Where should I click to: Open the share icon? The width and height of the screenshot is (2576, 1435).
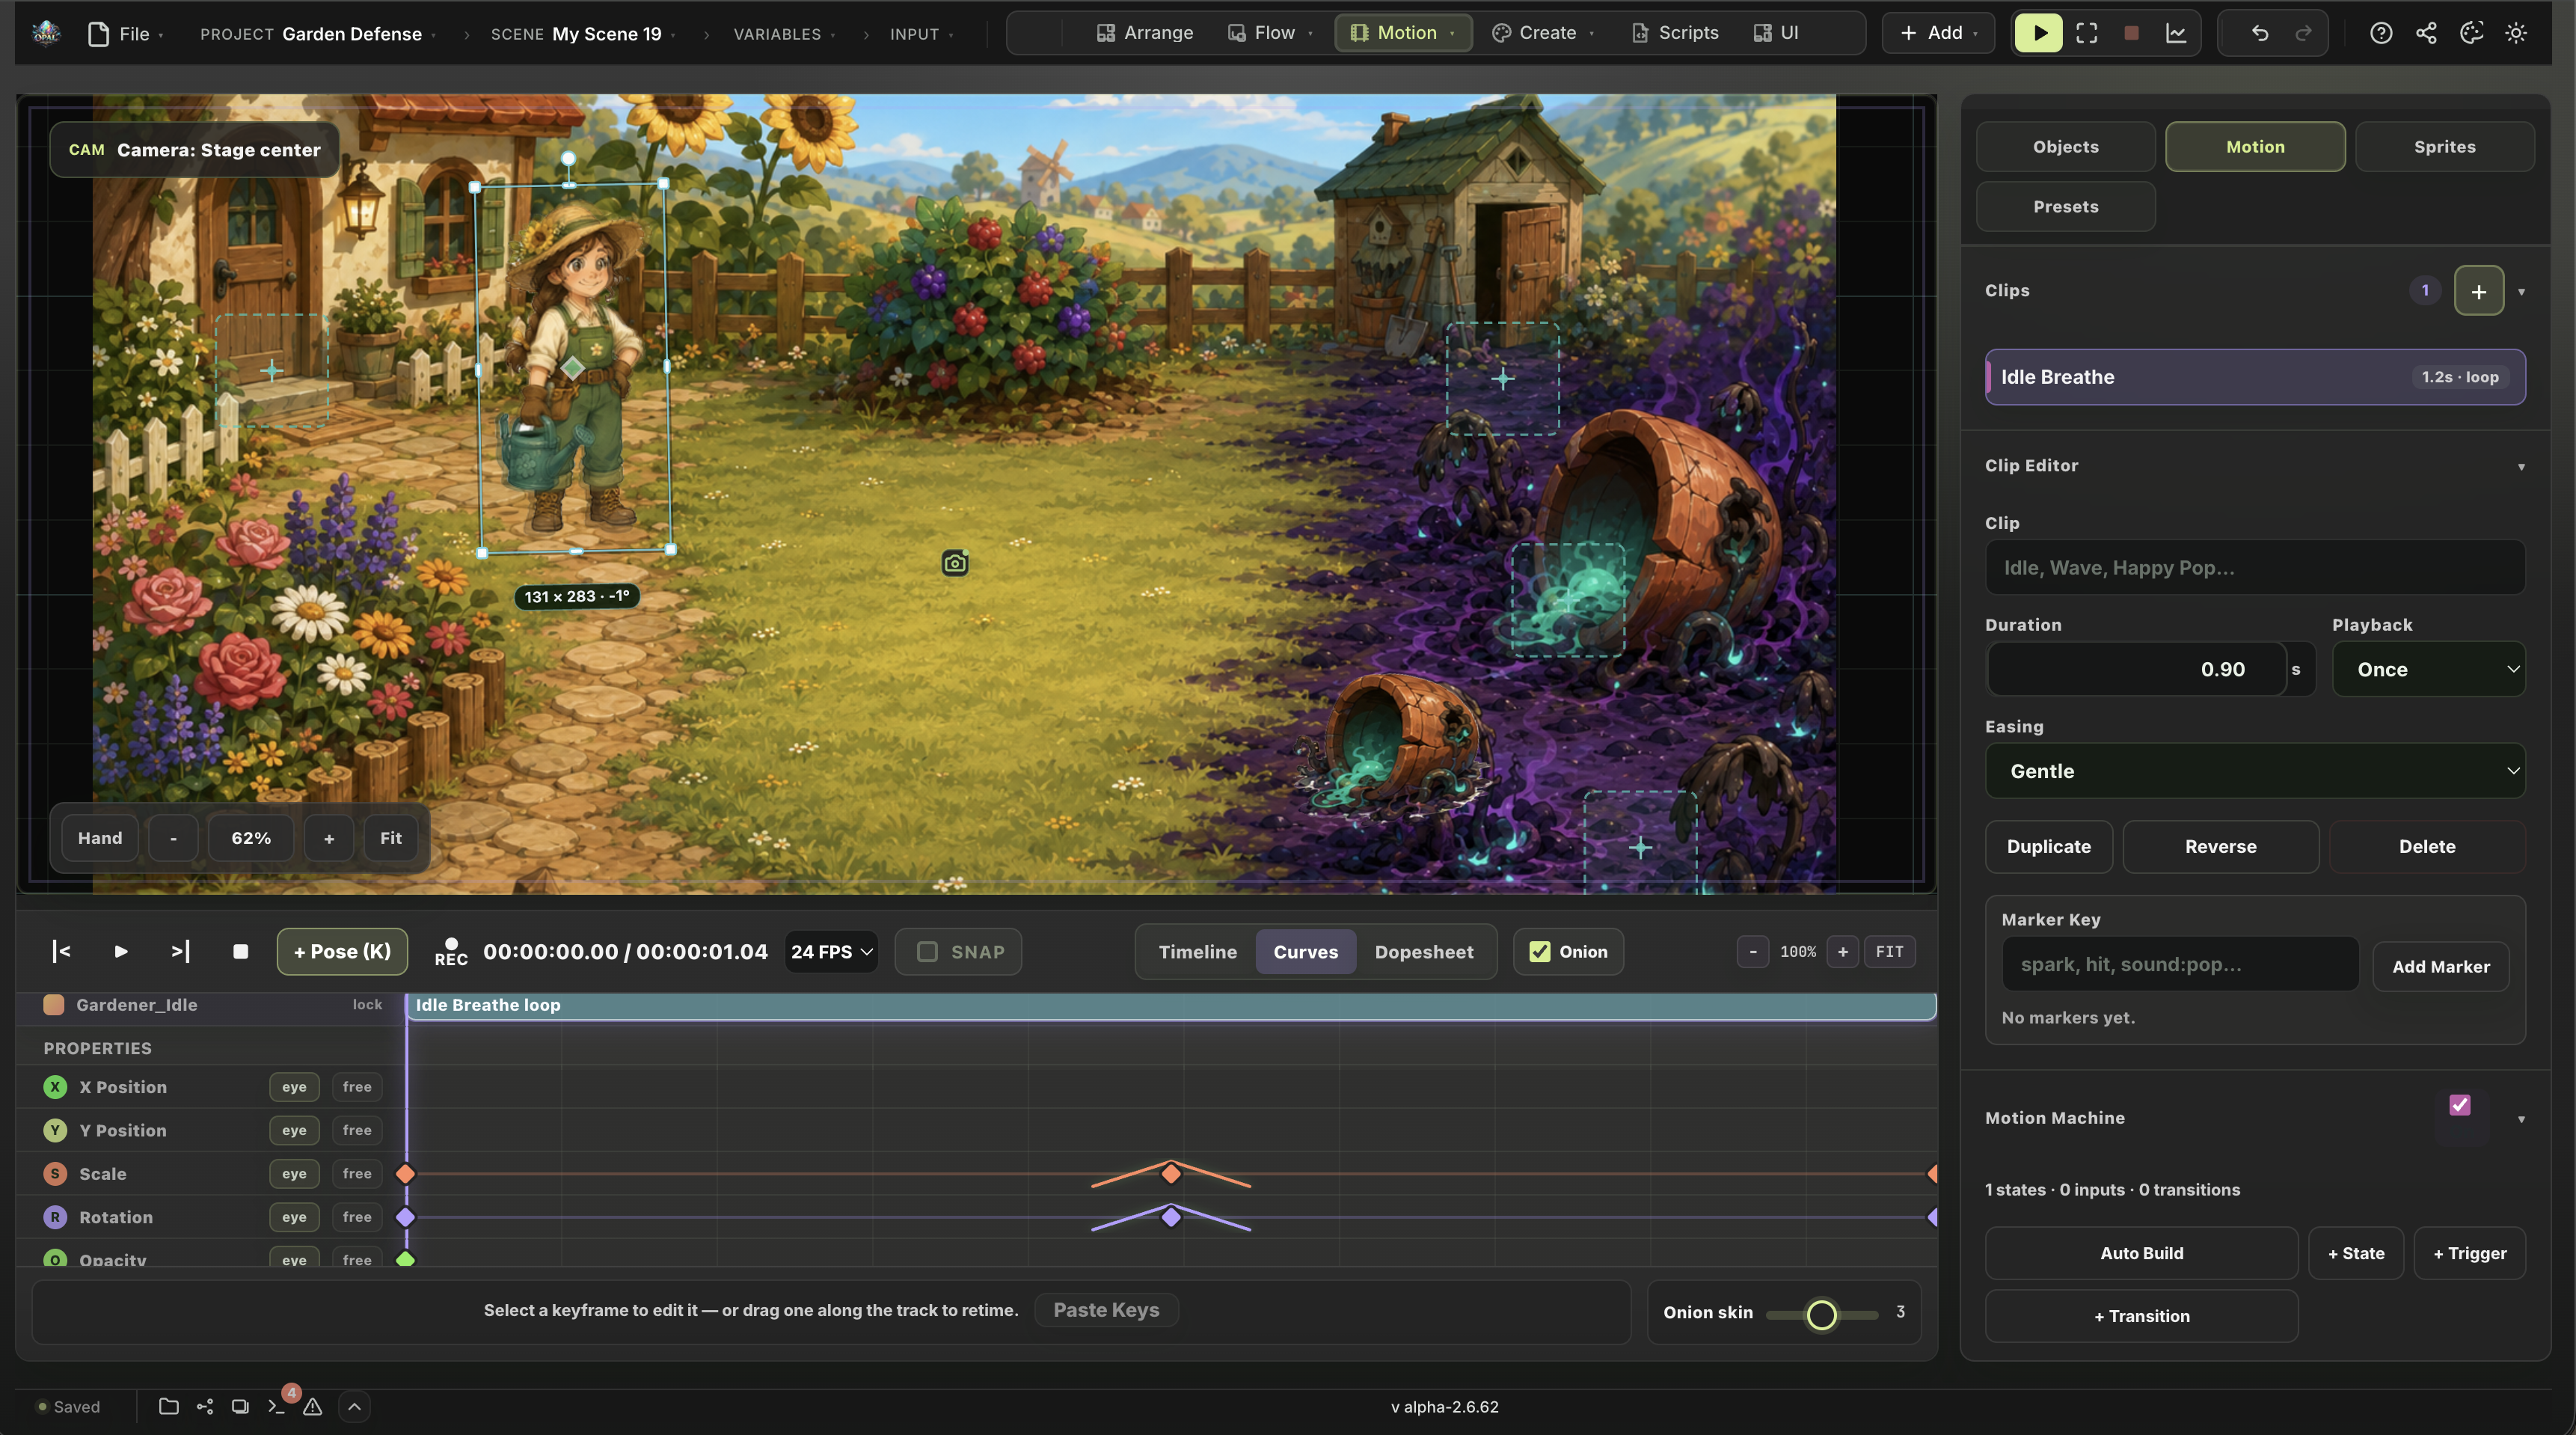point(2426,33)
